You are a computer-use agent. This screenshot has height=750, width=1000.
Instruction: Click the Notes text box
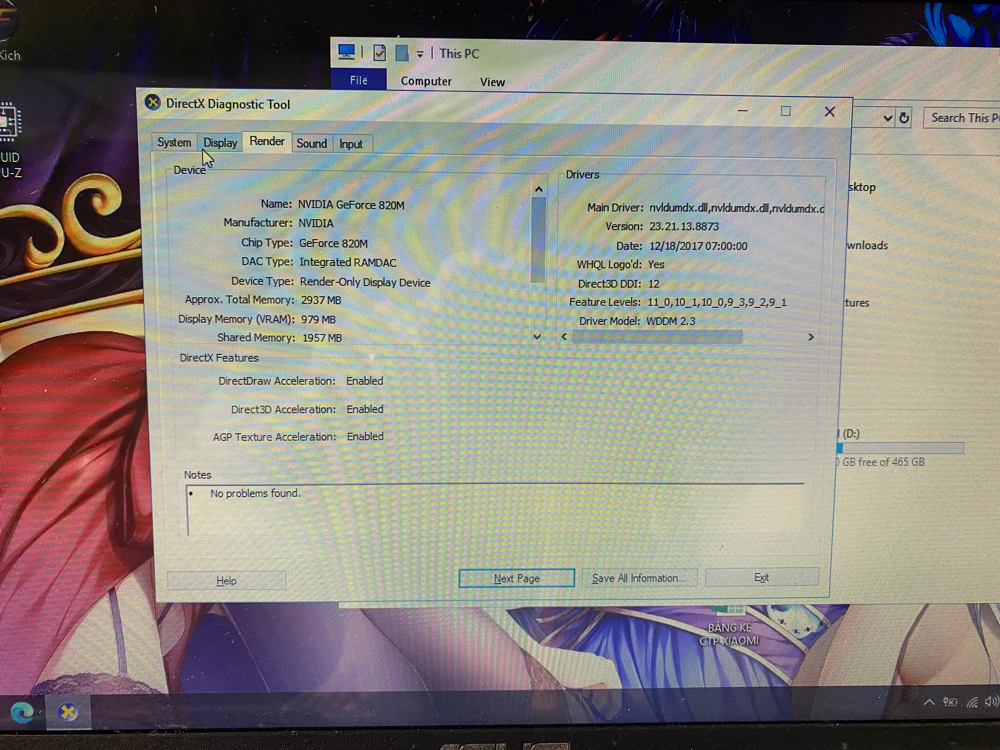pyautogui.click(x=496, y=510)
